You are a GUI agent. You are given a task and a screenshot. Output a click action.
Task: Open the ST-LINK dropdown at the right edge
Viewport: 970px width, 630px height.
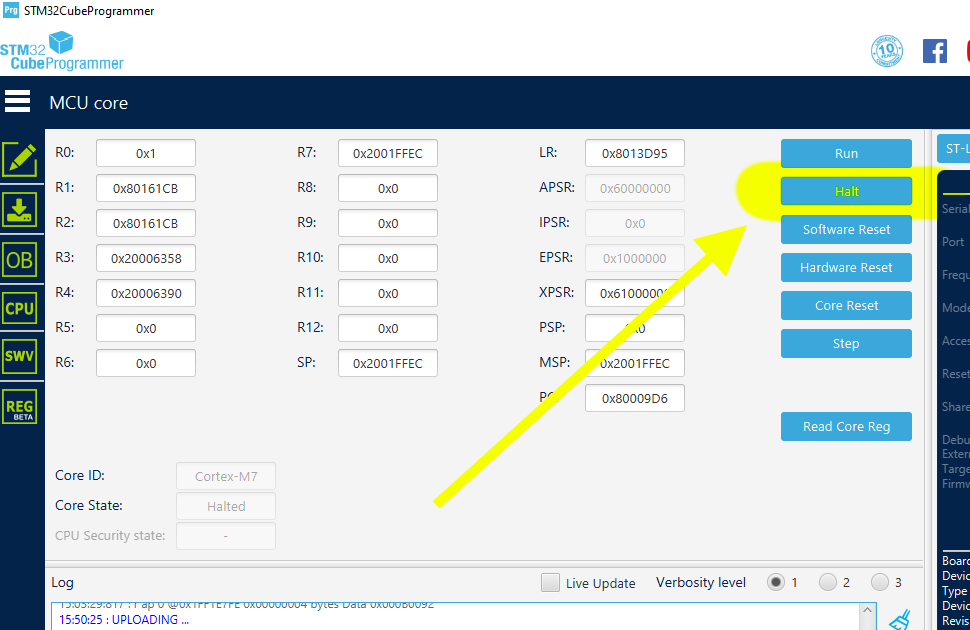tap(954, 149)
